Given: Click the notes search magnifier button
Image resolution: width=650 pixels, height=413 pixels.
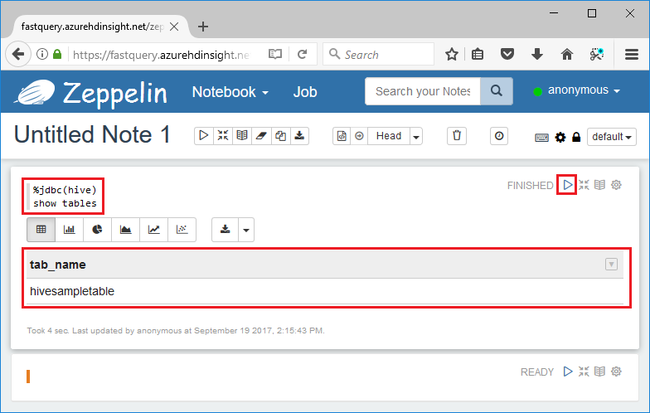Looking at the screenshot, I should [496, 91].
